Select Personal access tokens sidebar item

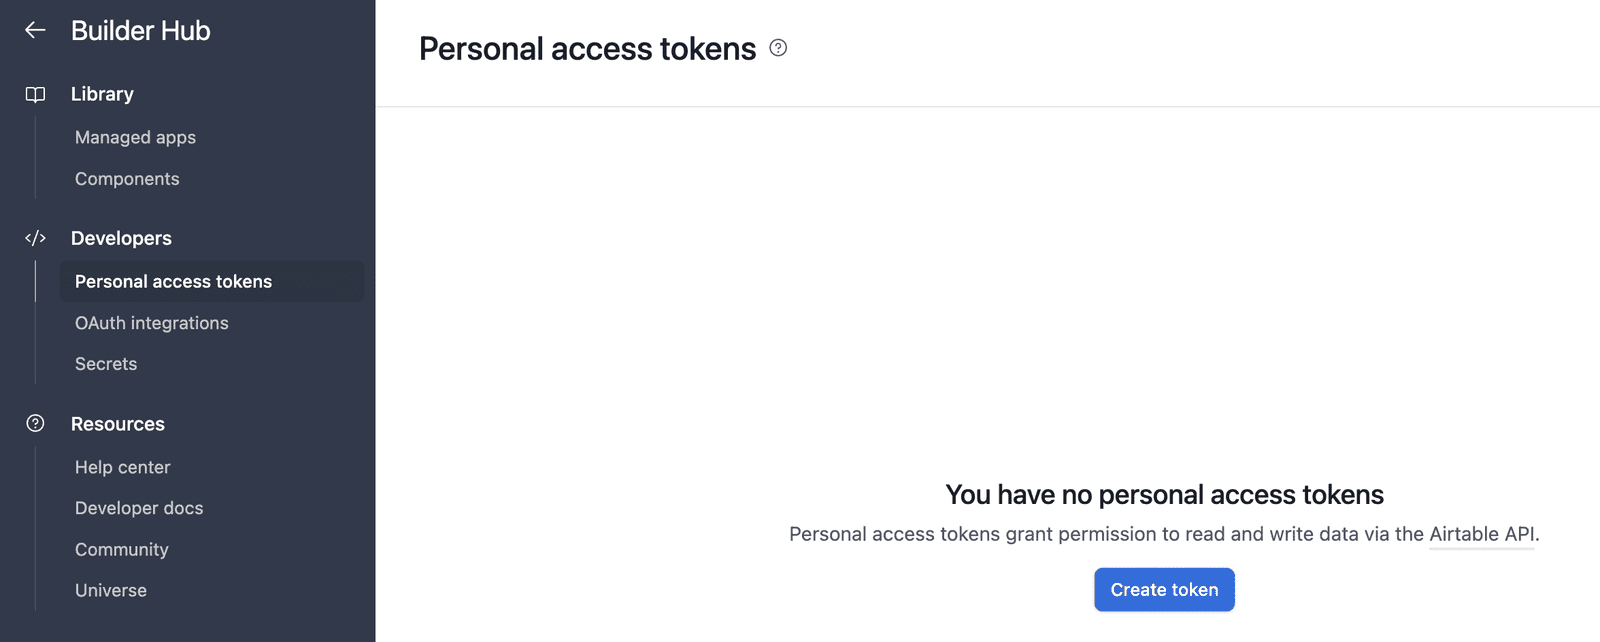coord(212,282)
